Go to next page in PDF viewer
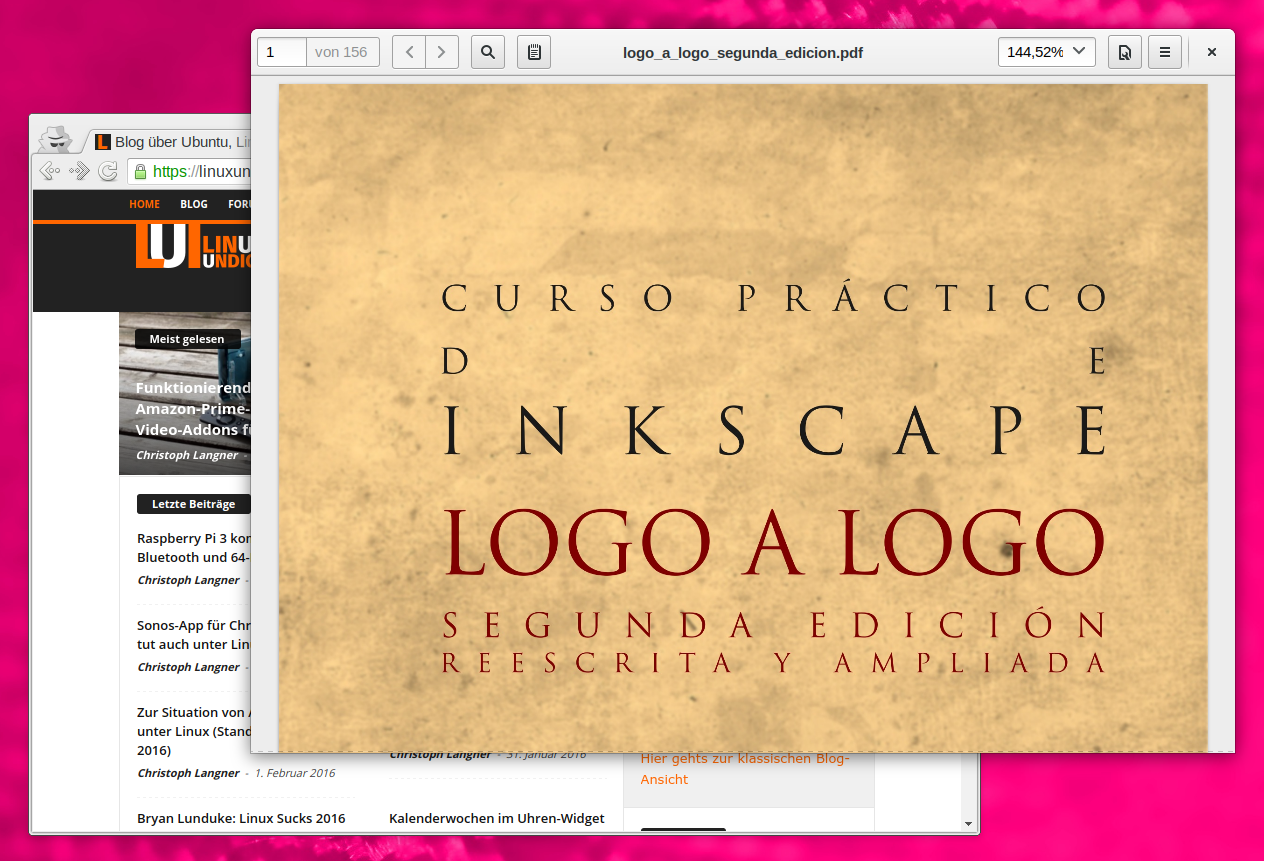 (442, 52)
